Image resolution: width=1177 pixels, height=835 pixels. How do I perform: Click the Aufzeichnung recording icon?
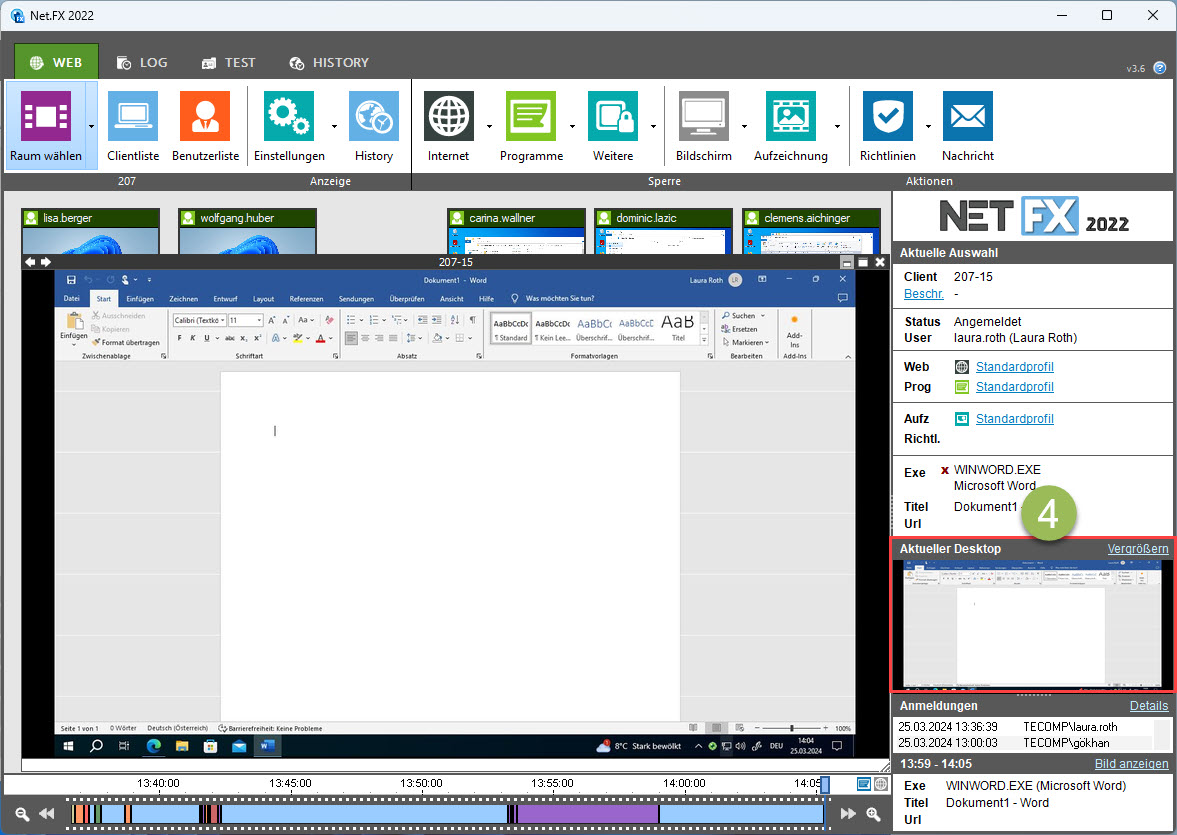[x=790, y=116]
